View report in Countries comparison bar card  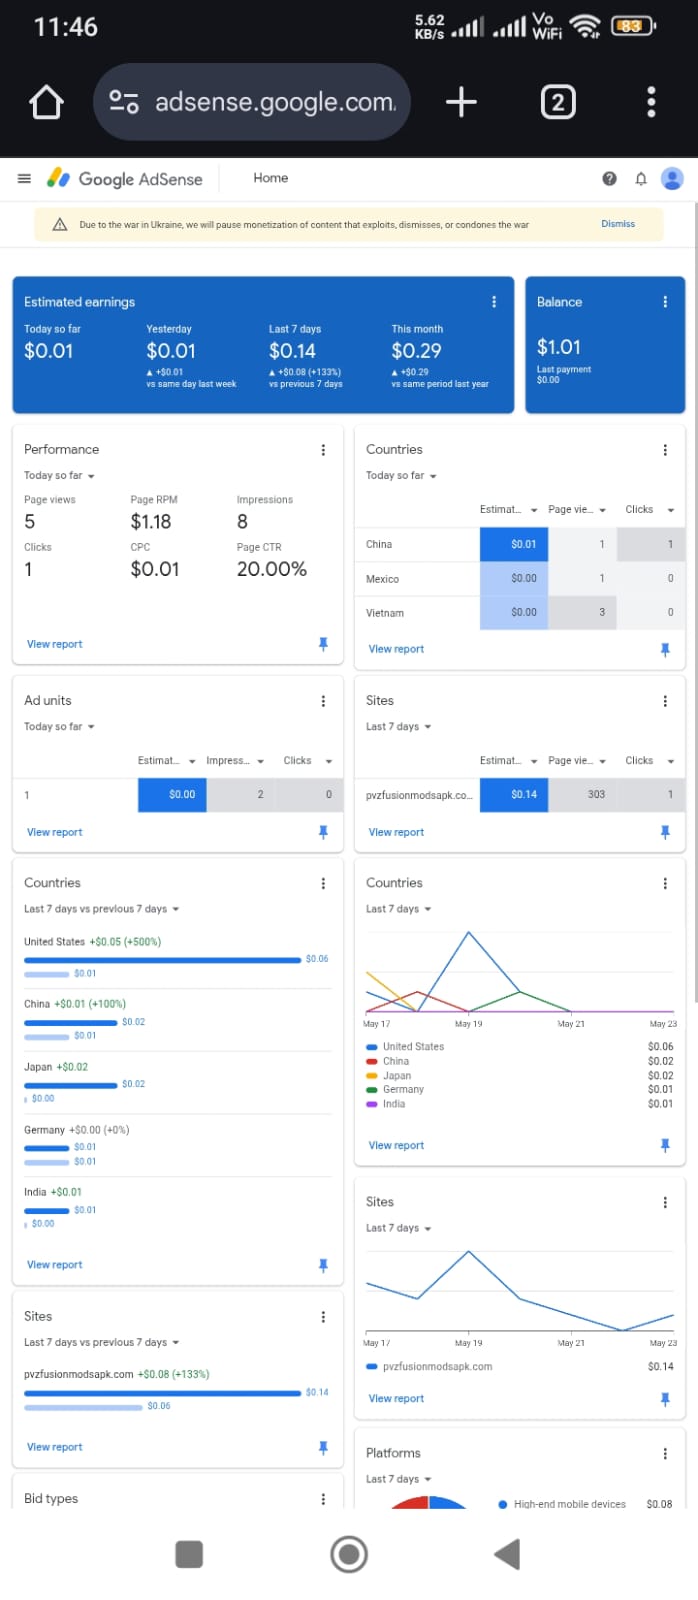click(55, 1265)
